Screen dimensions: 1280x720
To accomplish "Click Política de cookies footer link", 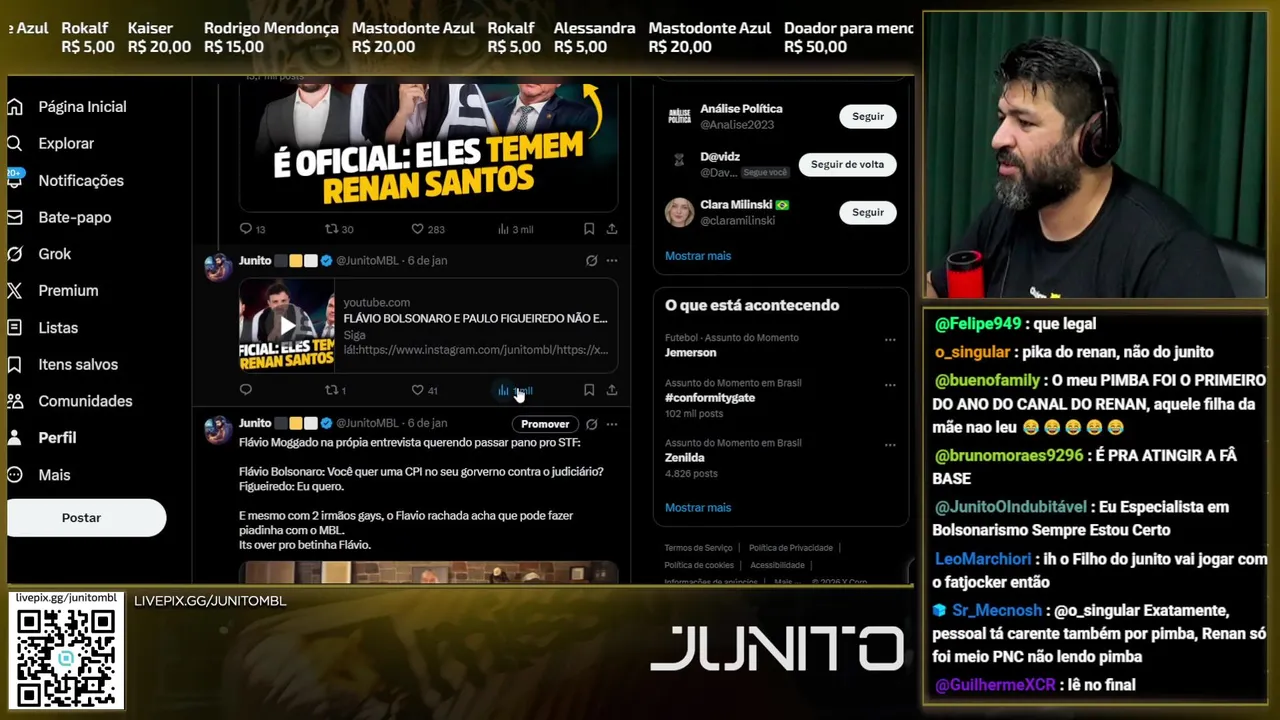I will tap(698, 565).
